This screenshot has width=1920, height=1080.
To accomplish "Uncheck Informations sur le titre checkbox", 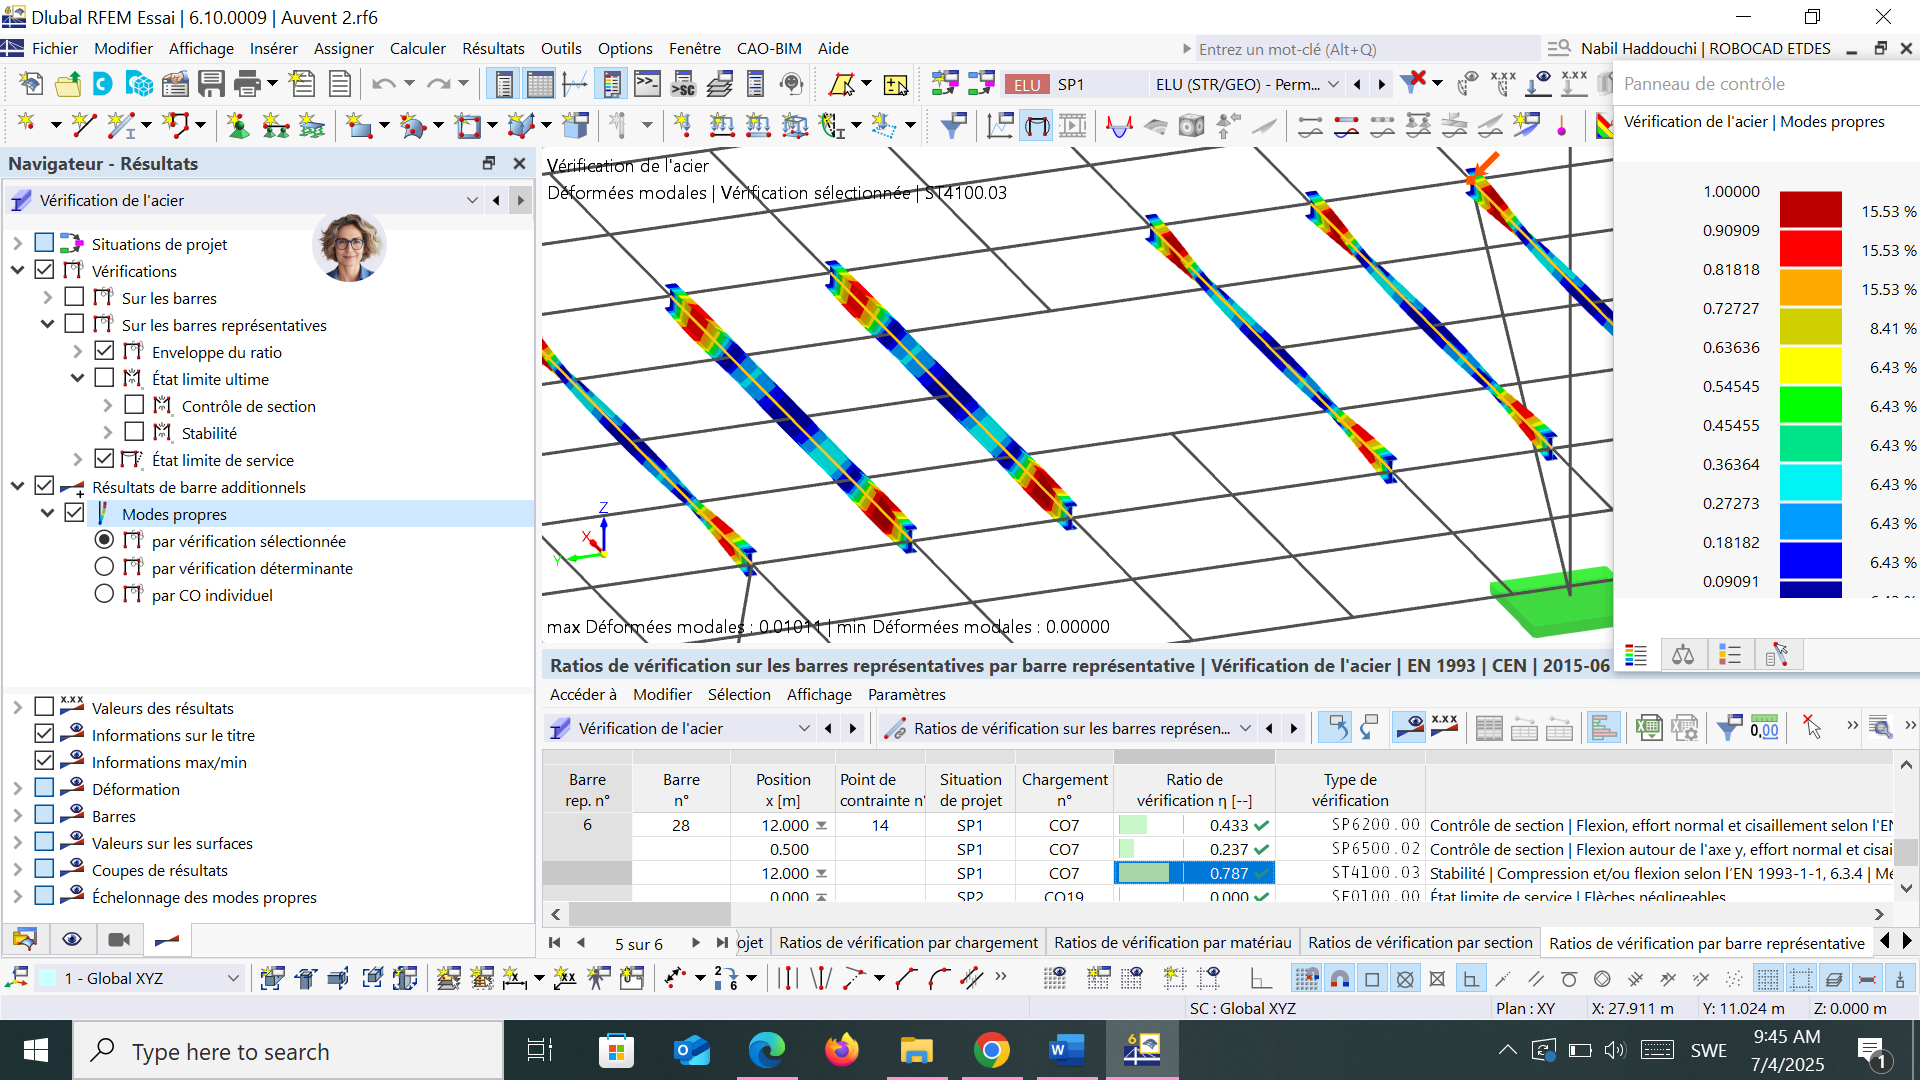I will tap(44, 734).
